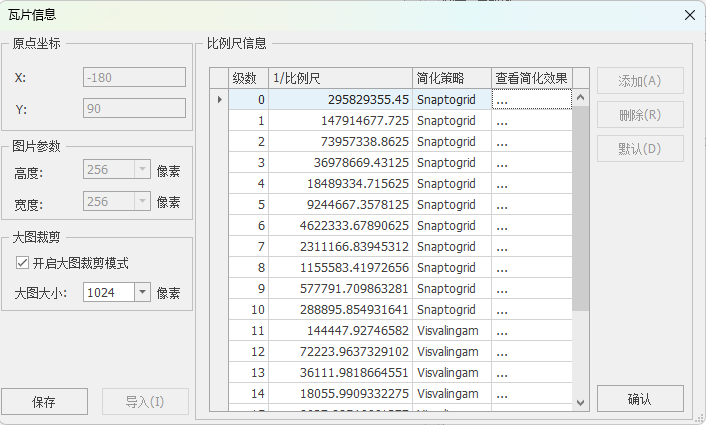Open 查看简化效果 ellipsis for level 5

tap(531, 204)
